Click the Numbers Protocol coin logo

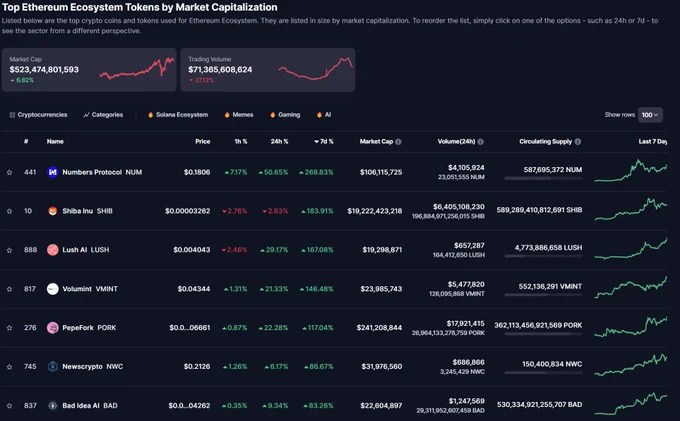[52, 172]
